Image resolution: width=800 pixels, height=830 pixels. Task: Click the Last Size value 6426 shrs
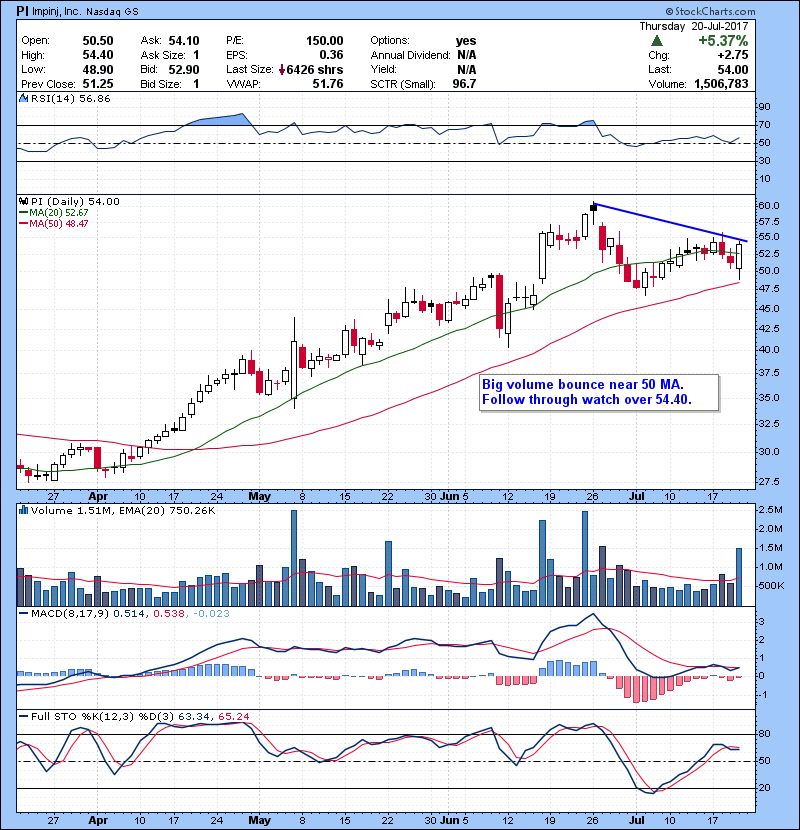tap(315, 70)
